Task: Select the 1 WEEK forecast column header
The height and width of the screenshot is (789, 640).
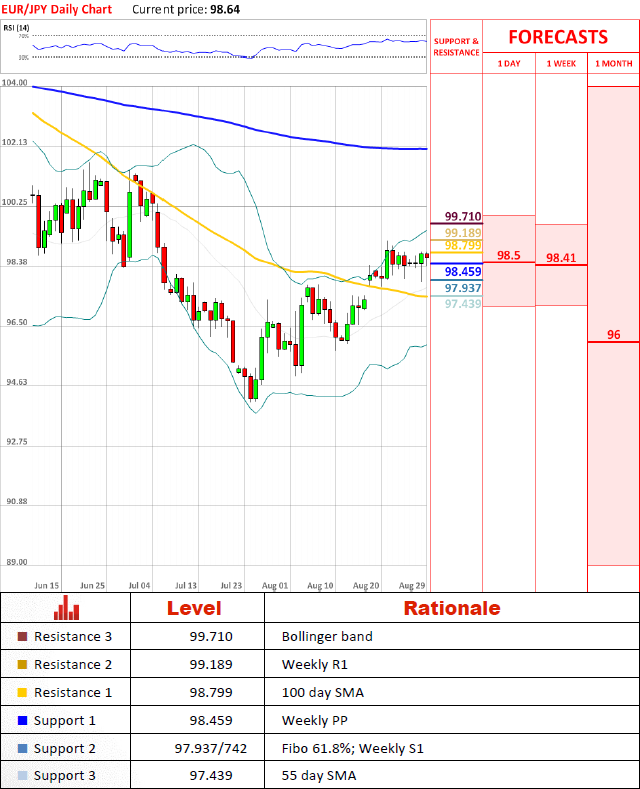Action: point(561,63)
